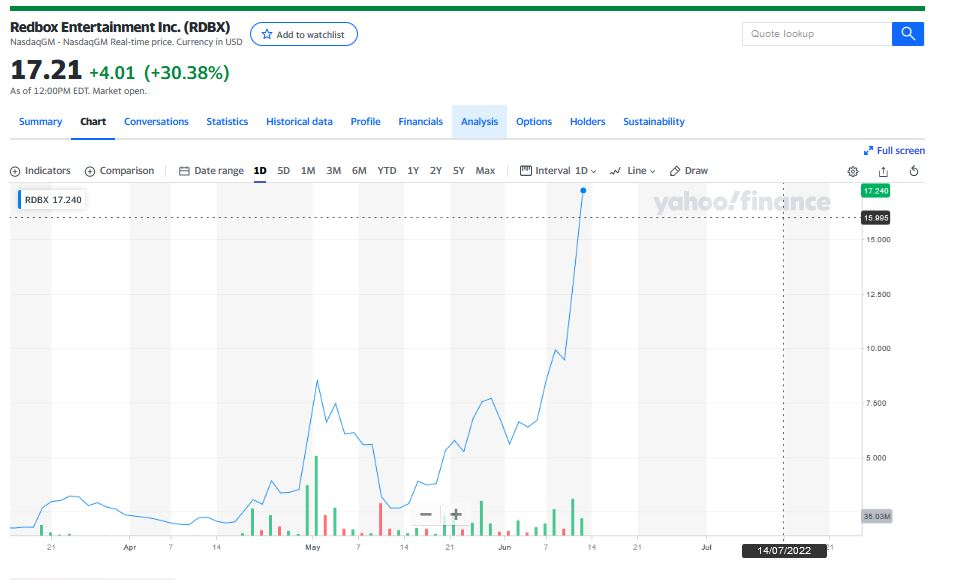The width and height of the screenshot is (967, 580).
Task: Open the Historical data tab
Action: (299, 122)
